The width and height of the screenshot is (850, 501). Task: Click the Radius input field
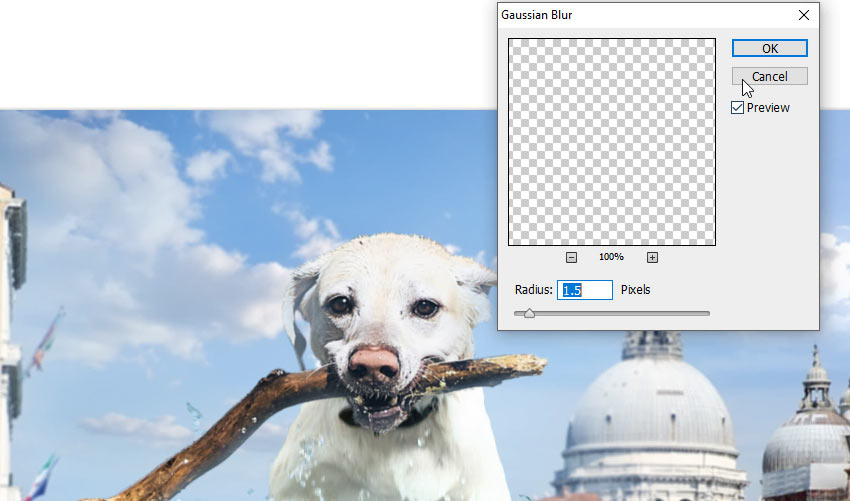point(585,290)
